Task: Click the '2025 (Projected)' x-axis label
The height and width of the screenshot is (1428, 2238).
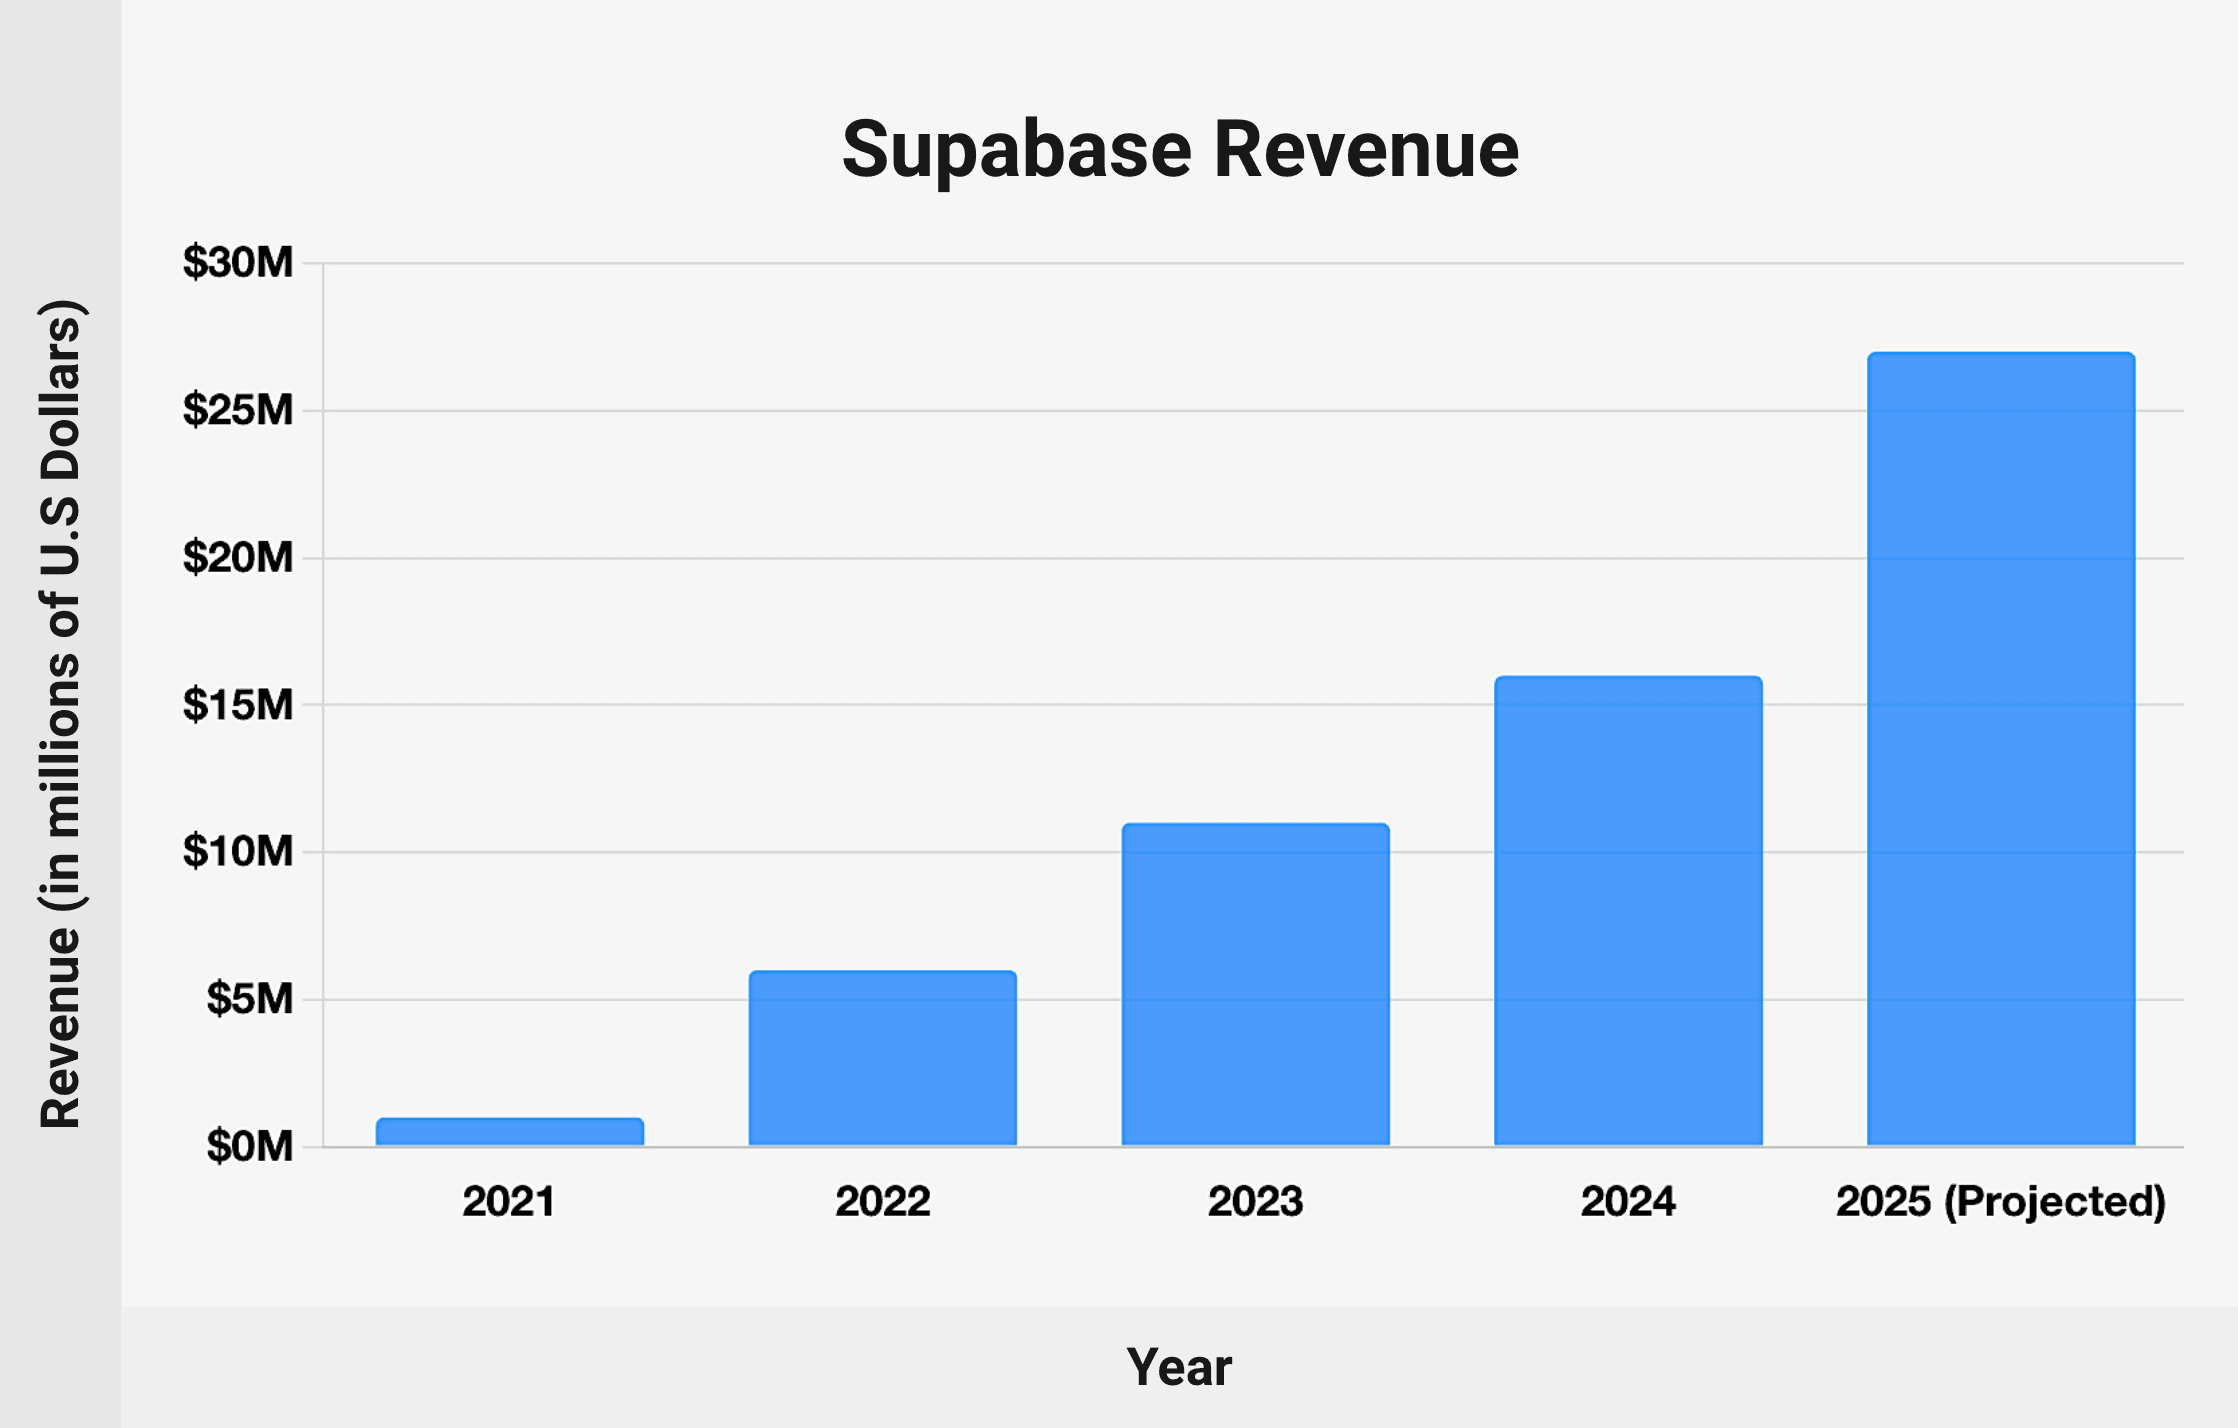Action: (2001, 1202)
